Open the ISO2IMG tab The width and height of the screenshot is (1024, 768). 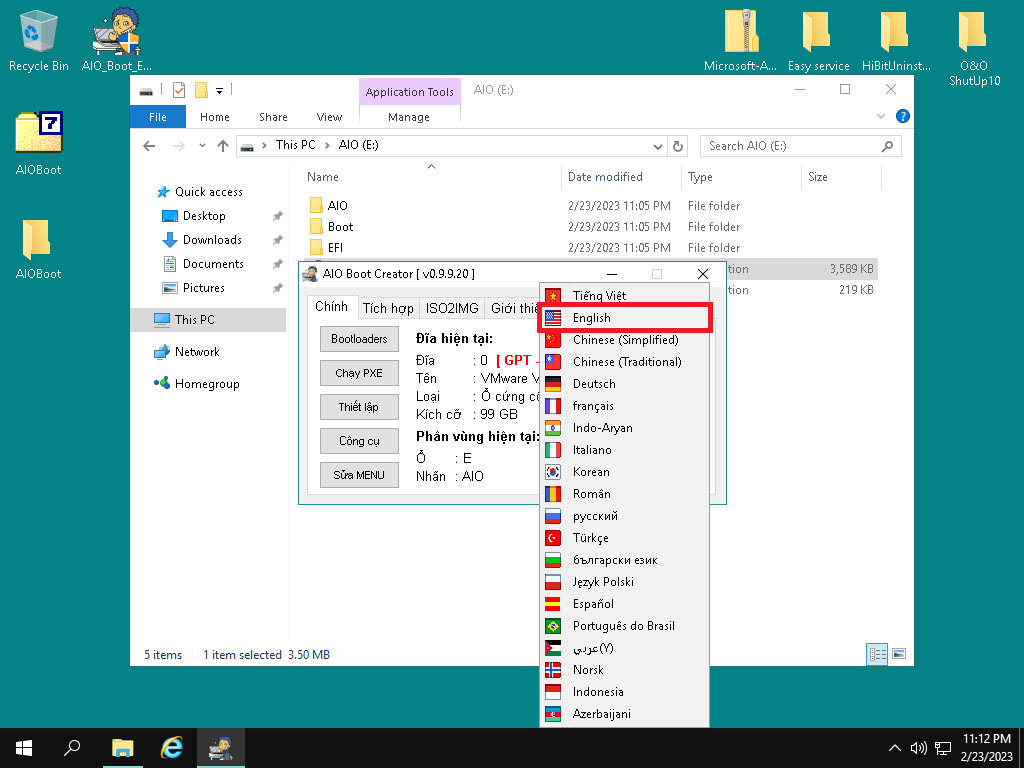click(x=452, y=308)
